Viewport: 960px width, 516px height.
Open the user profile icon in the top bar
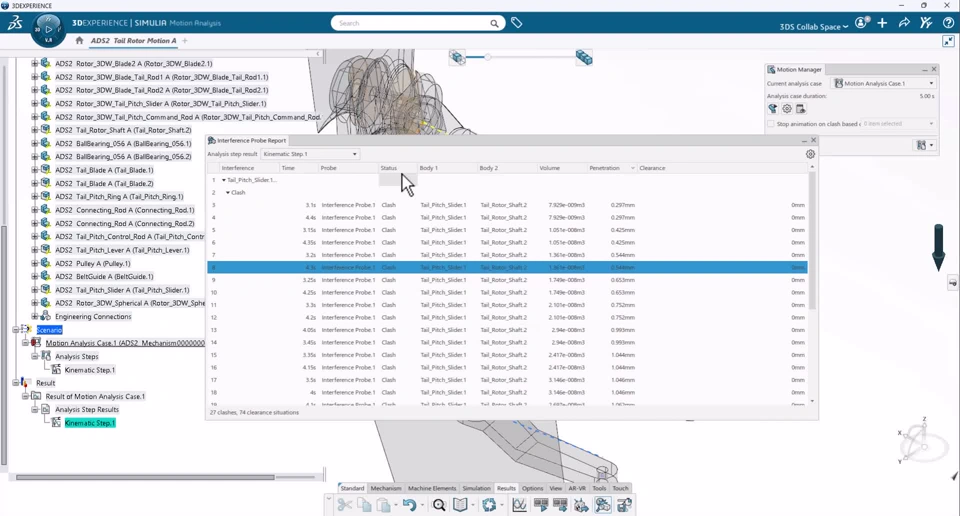click(x=861, y=23)
